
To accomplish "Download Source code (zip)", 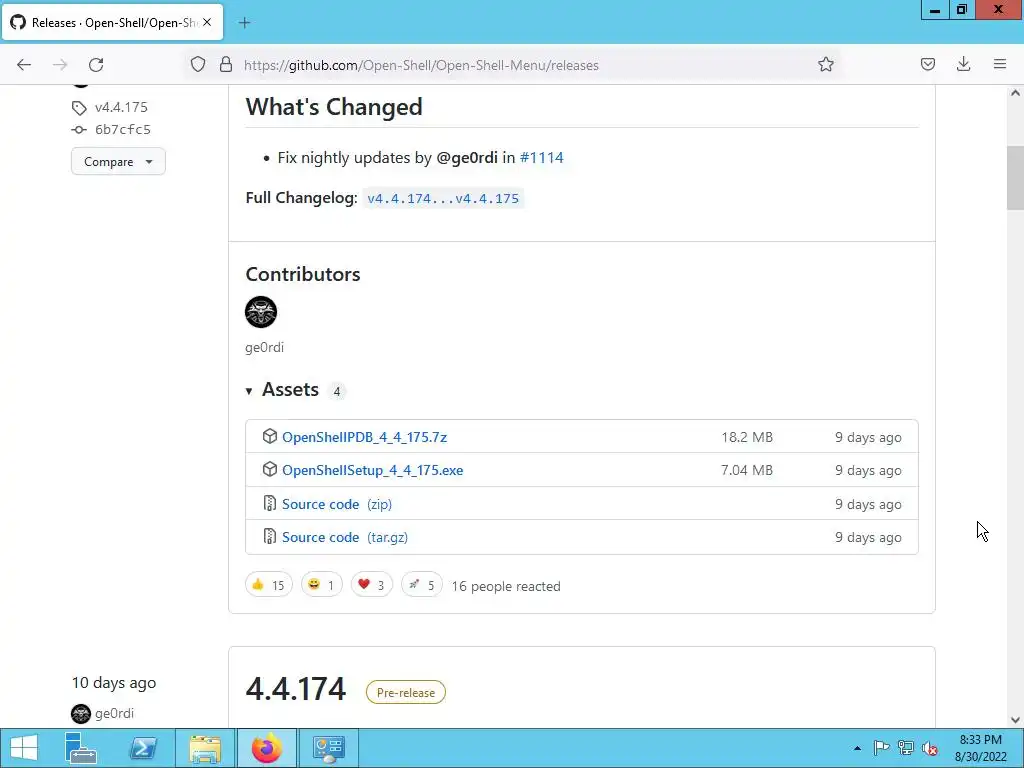I will click(337, 504).
